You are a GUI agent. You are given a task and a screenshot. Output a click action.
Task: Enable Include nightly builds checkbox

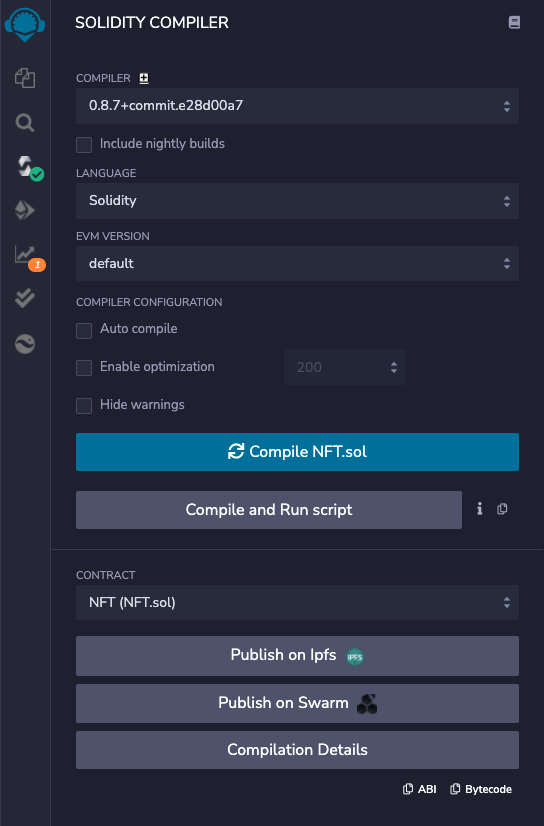pos(84,144)
